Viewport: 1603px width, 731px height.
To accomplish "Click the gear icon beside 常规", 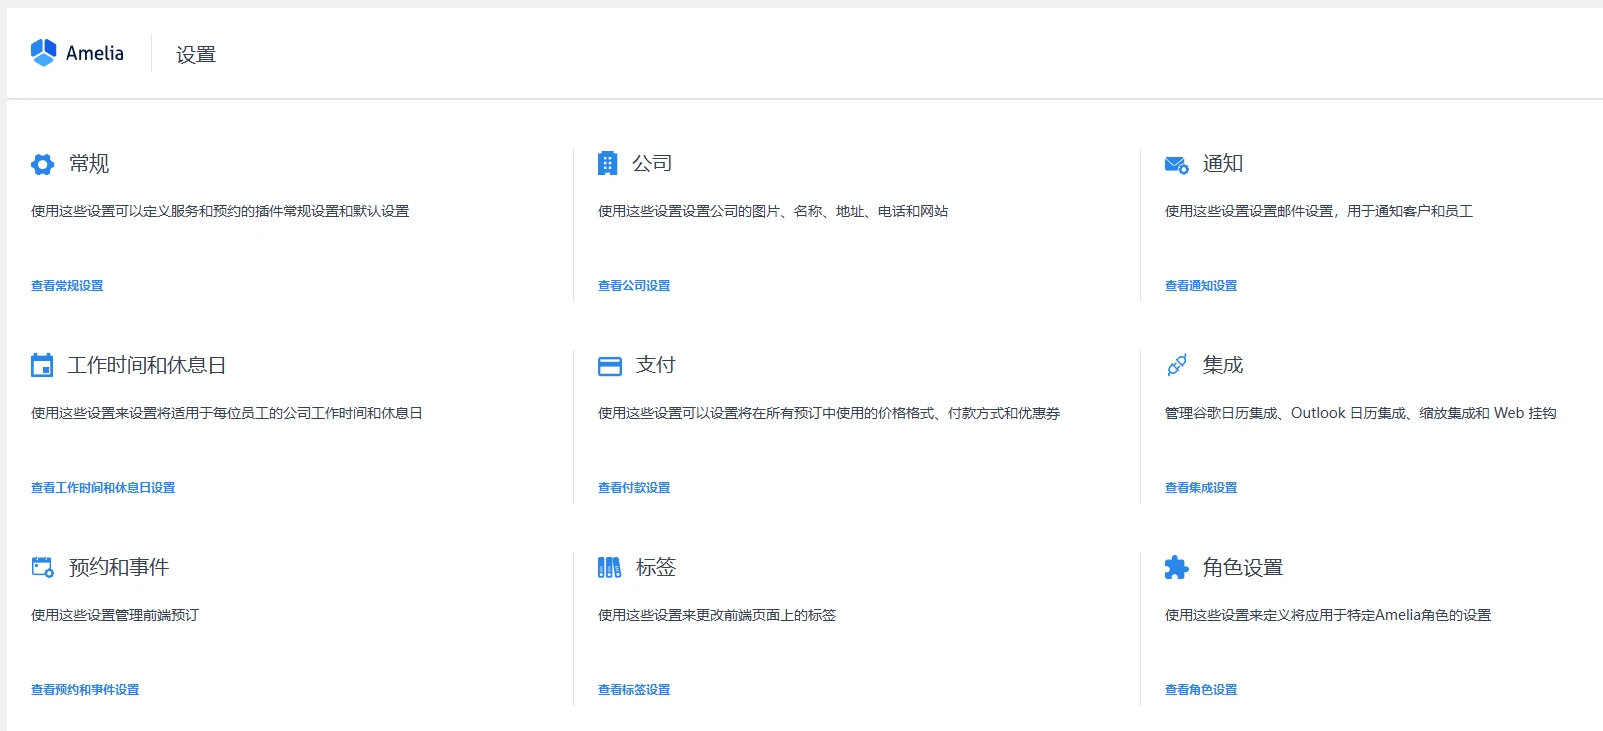I will [x=42, y=164].
